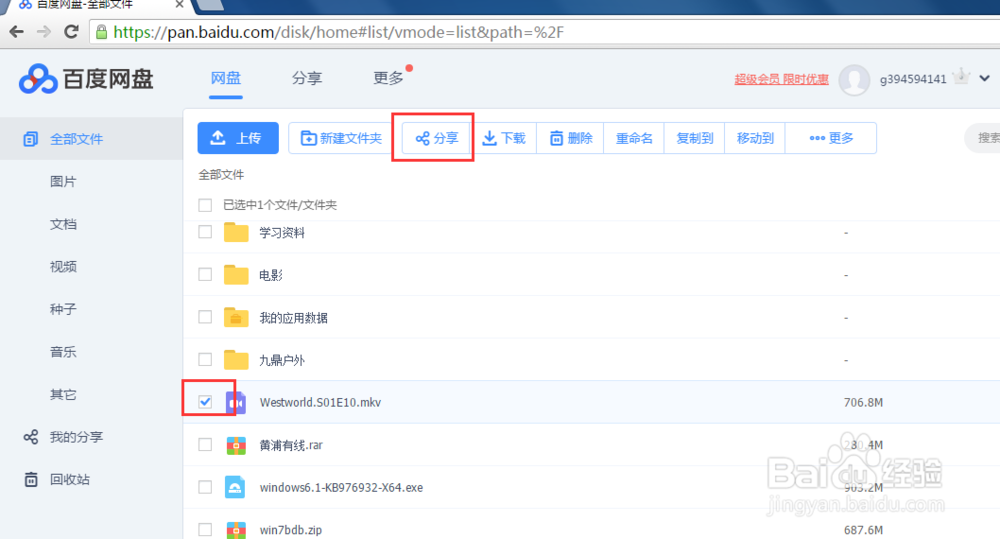Click the green padlock security icon
The width and height of the screenshot is (1000, 539).
coord(101,32)
